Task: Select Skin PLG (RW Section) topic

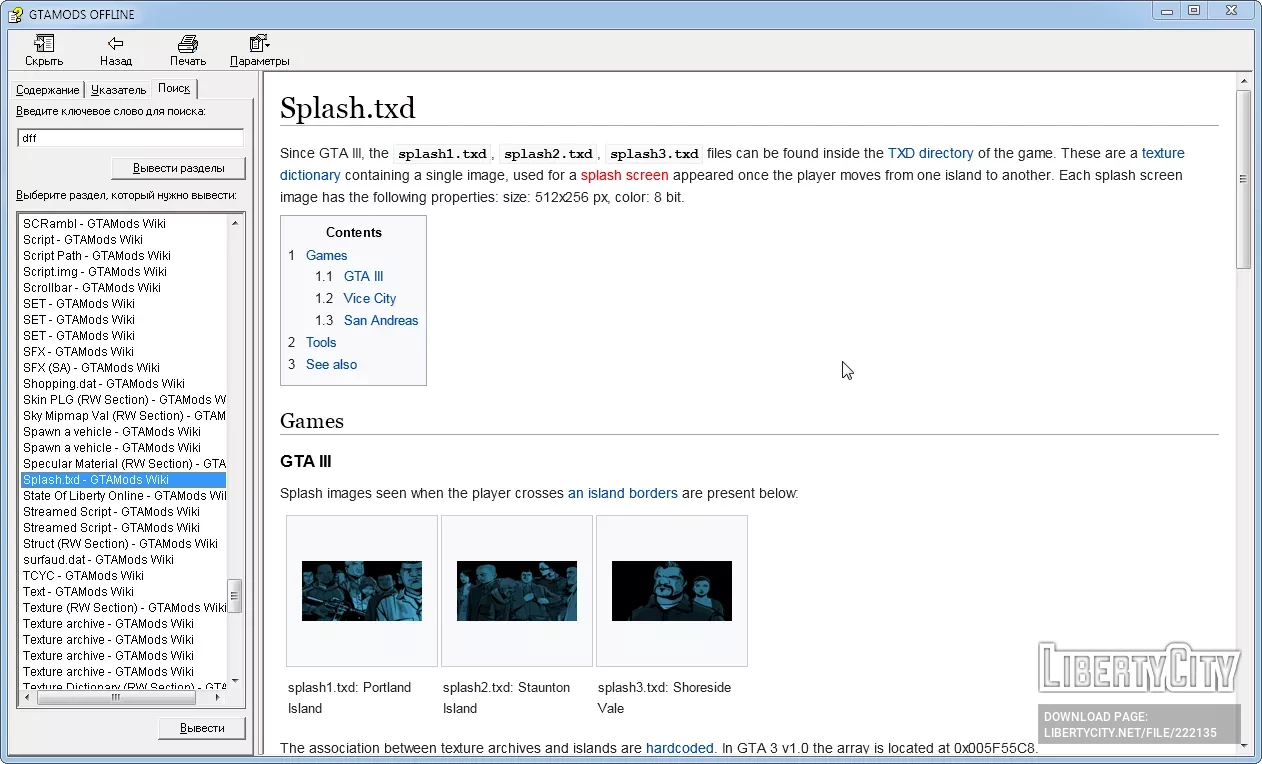Action: [x=124, y=400]
